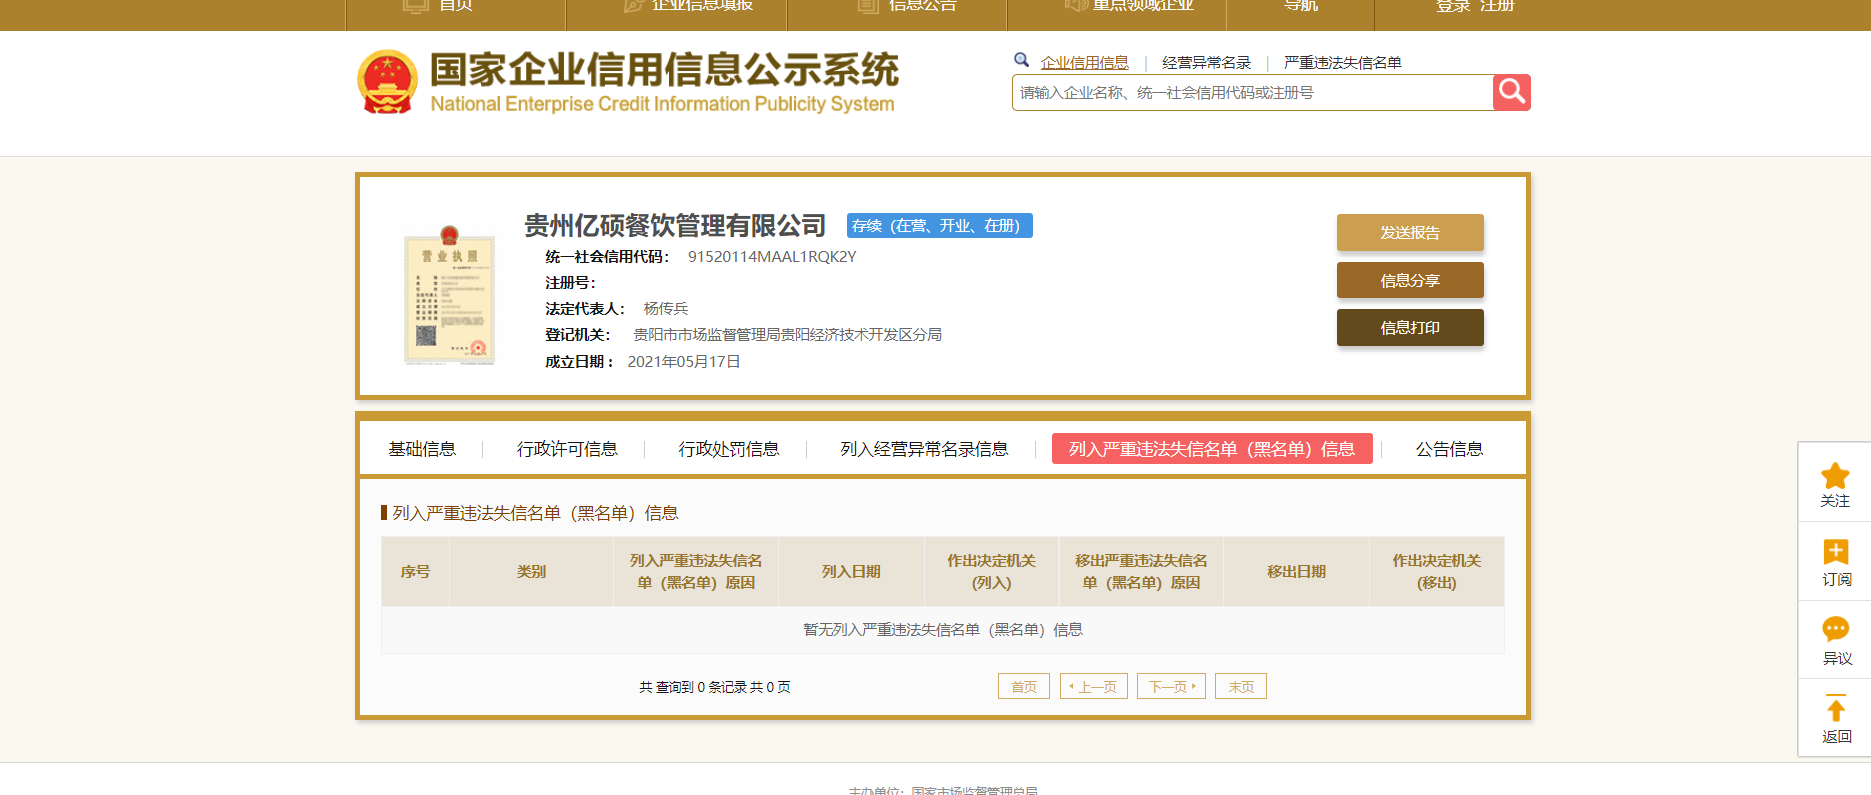Open the 公告信息 tab
The width and height of the screenshot is (1871, 795).
pyautogui.click(x=1449, y=449)
